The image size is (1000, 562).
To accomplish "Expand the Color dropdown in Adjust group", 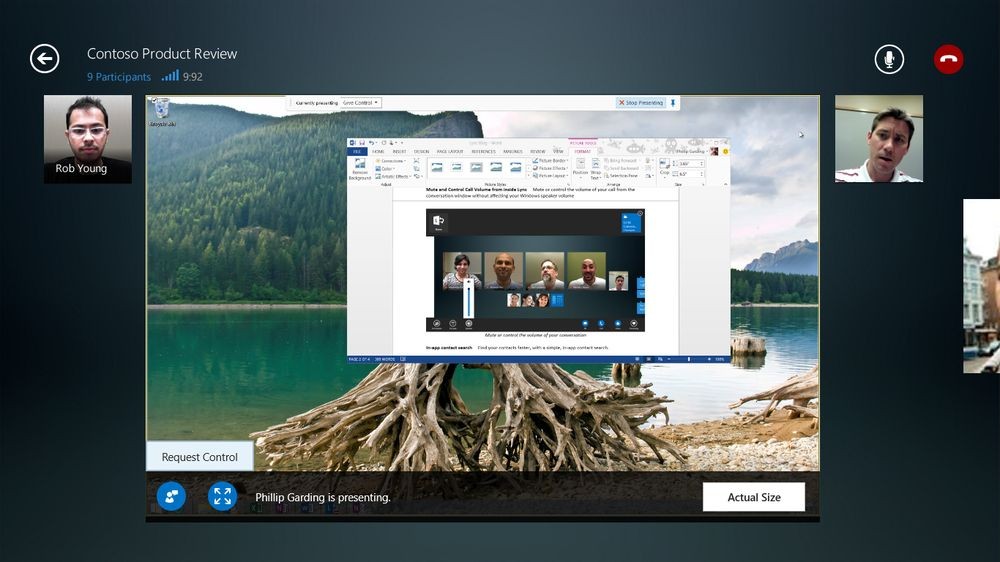I will pos(385,168).
